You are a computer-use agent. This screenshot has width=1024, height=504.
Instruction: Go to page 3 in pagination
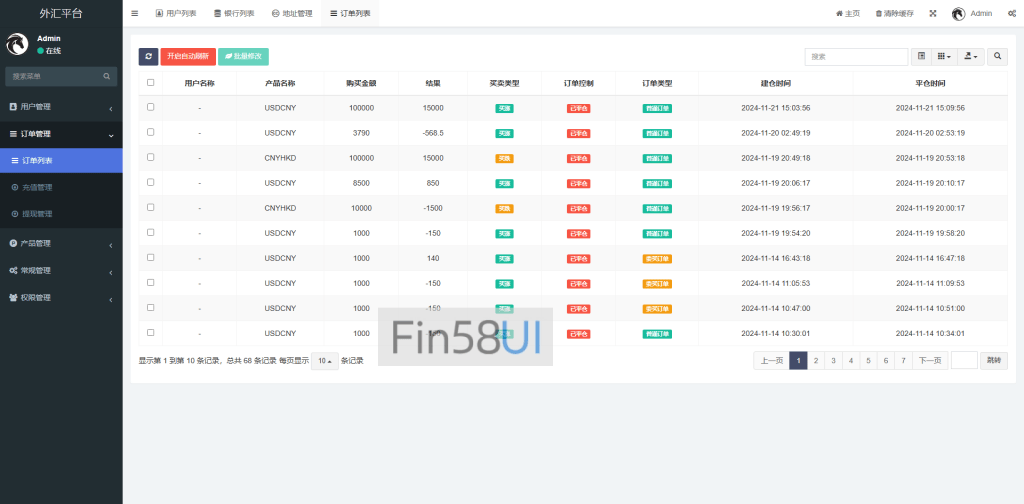[832, 361]
